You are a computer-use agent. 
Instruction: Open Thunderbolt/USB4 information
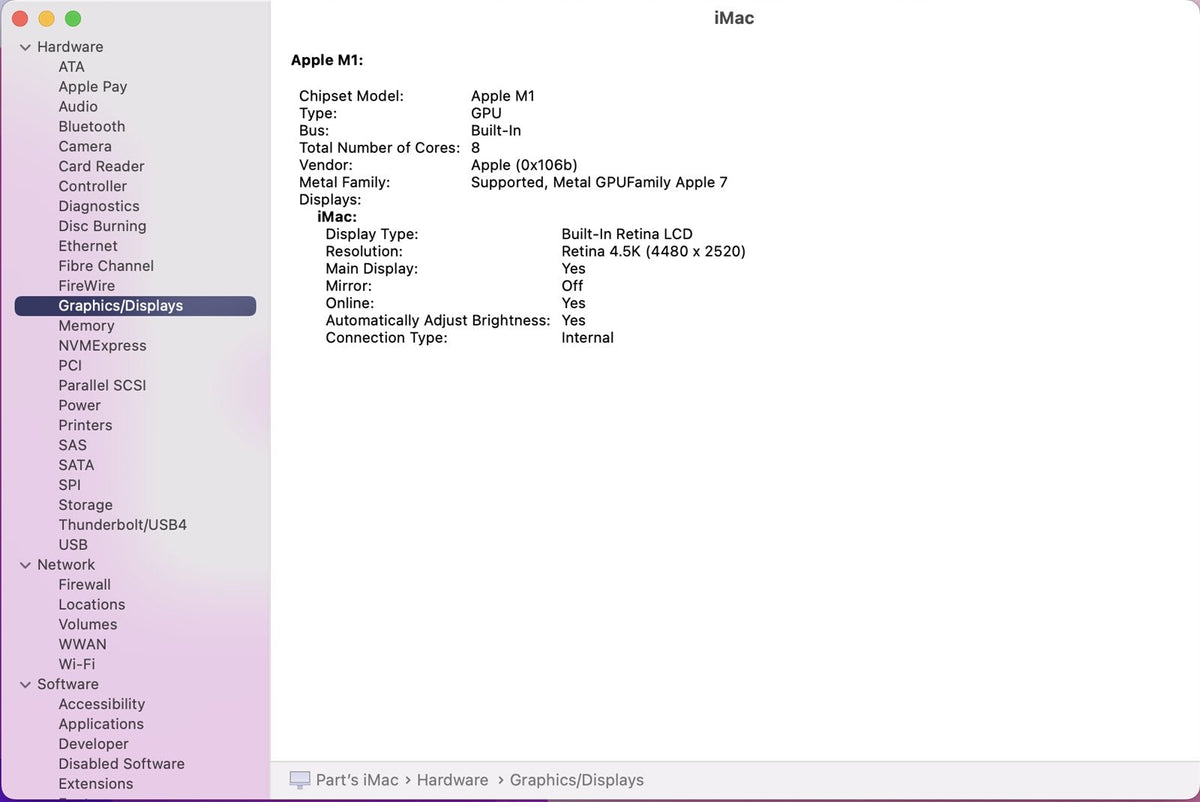tap(122, 525)
